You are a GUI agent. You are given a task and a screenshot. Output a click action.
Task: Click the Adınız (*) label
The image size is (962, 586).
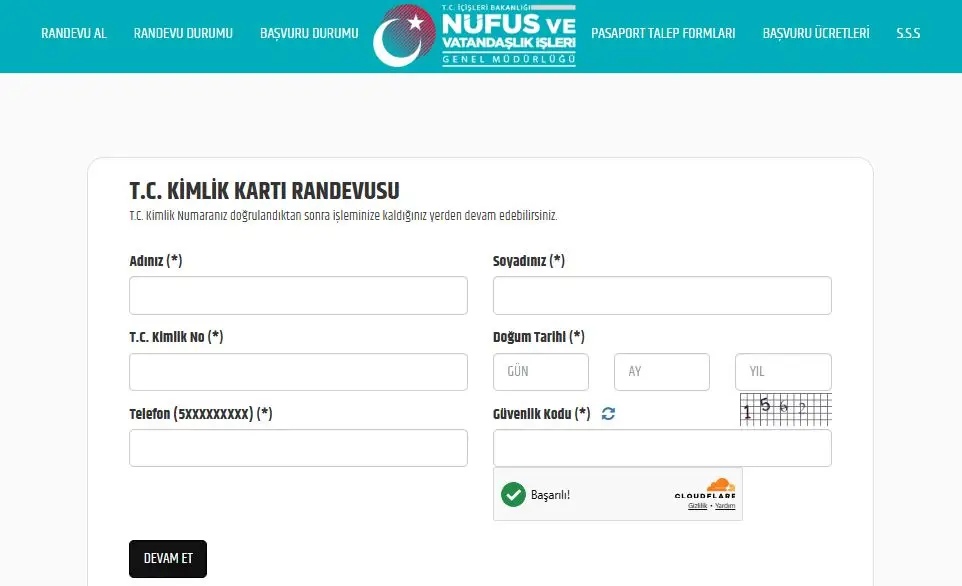coord(156,261)
